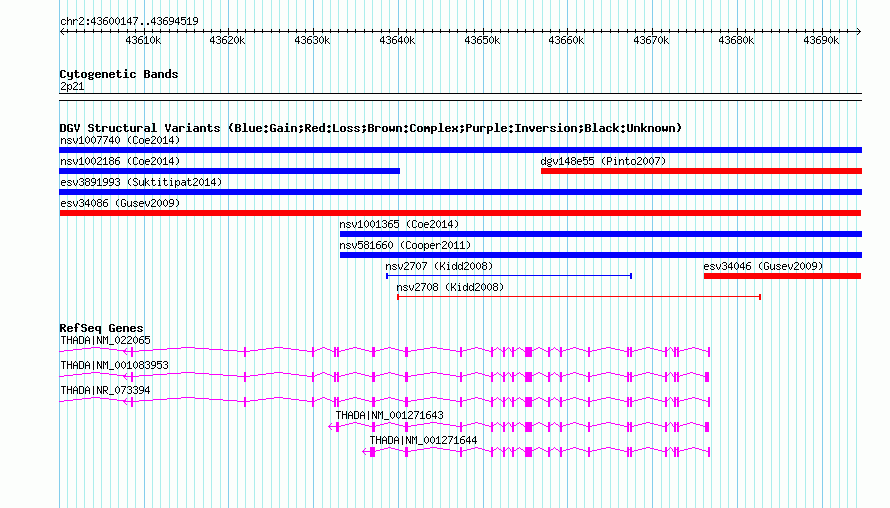Click the red bar under esv34046

pyautogui.click(x=783, y=276)
